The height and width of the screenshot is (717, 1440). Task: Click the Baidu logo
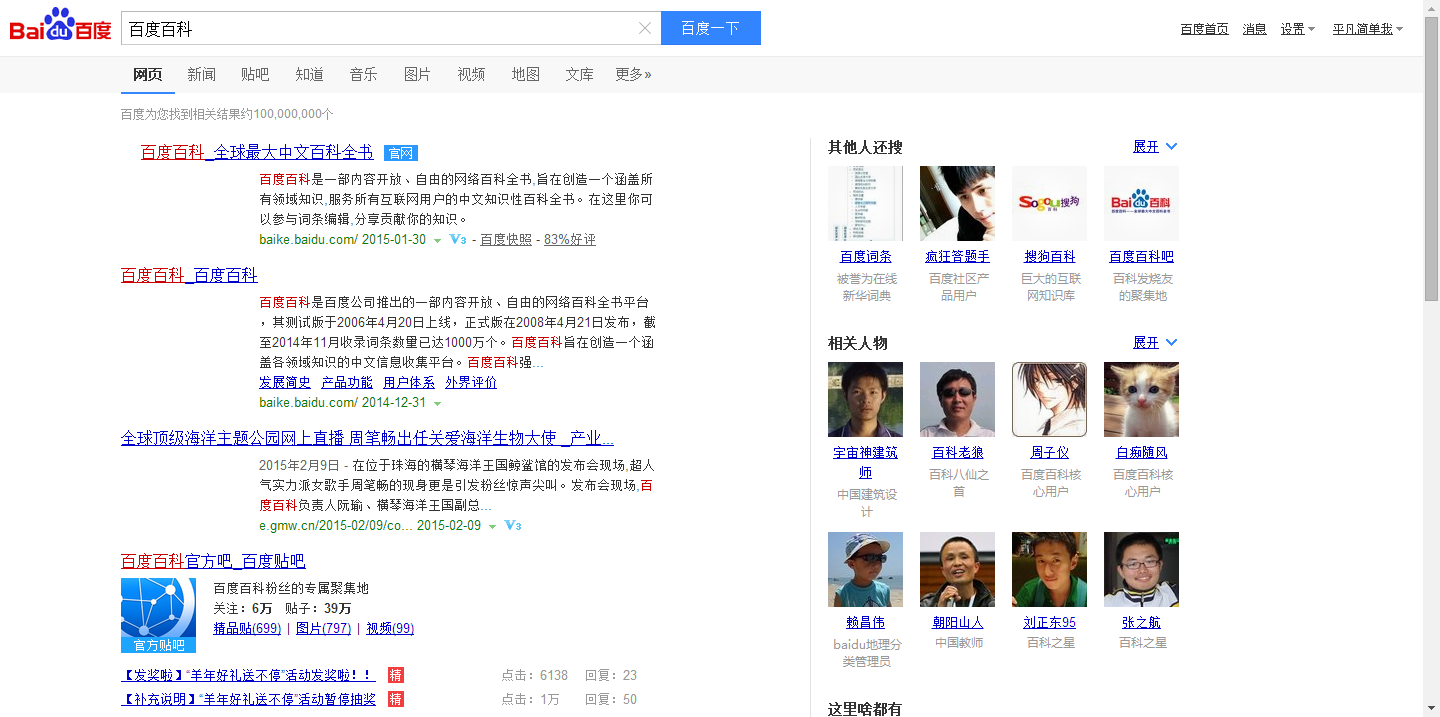point(60,27)
